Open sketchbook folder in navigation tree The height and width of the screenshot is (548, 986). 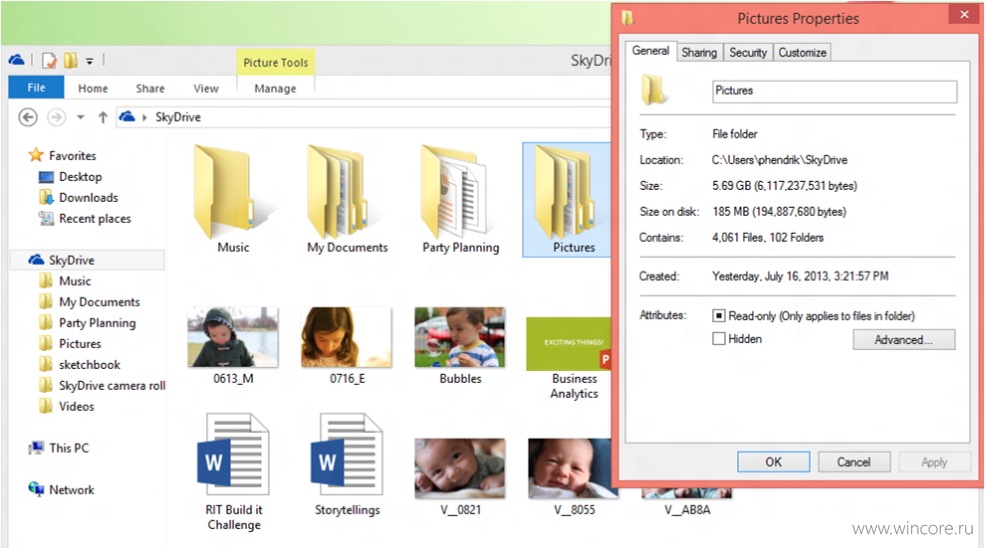[x=80, y=364]
